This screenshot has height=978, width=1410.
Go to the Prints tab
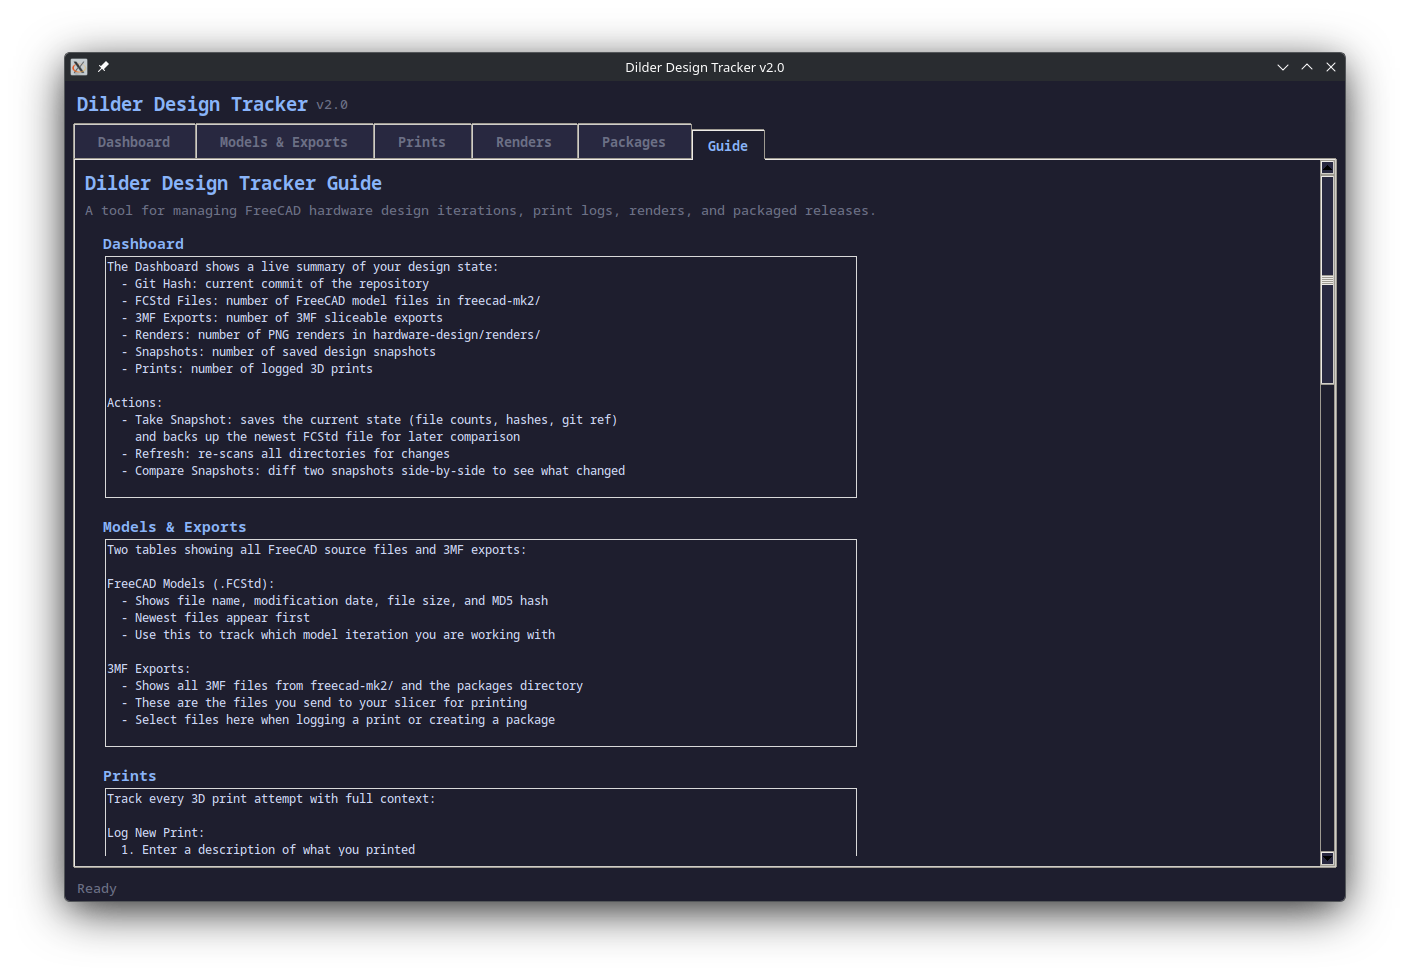(422, 142)
